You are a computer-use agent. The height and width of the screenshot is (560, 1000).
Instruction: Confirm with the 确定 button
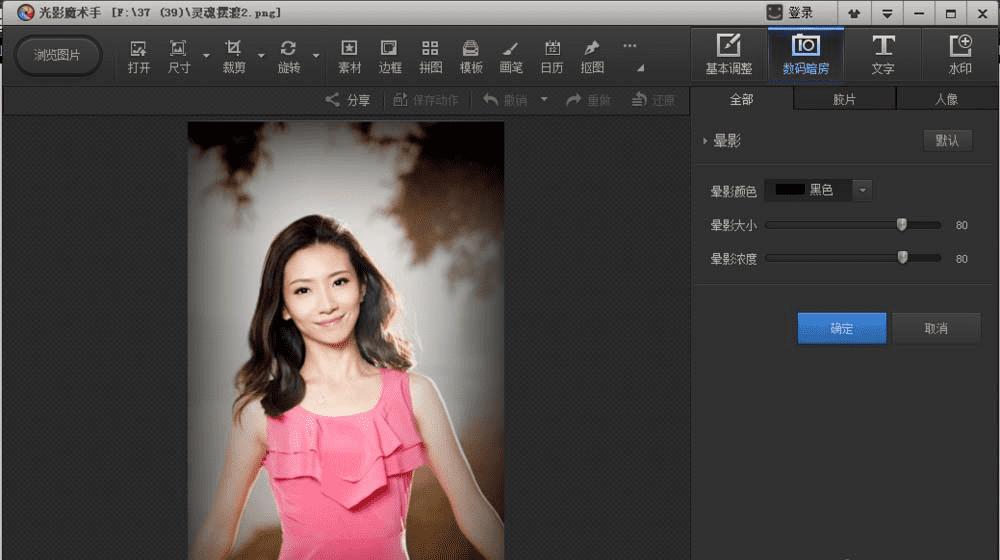pos(842,328)
